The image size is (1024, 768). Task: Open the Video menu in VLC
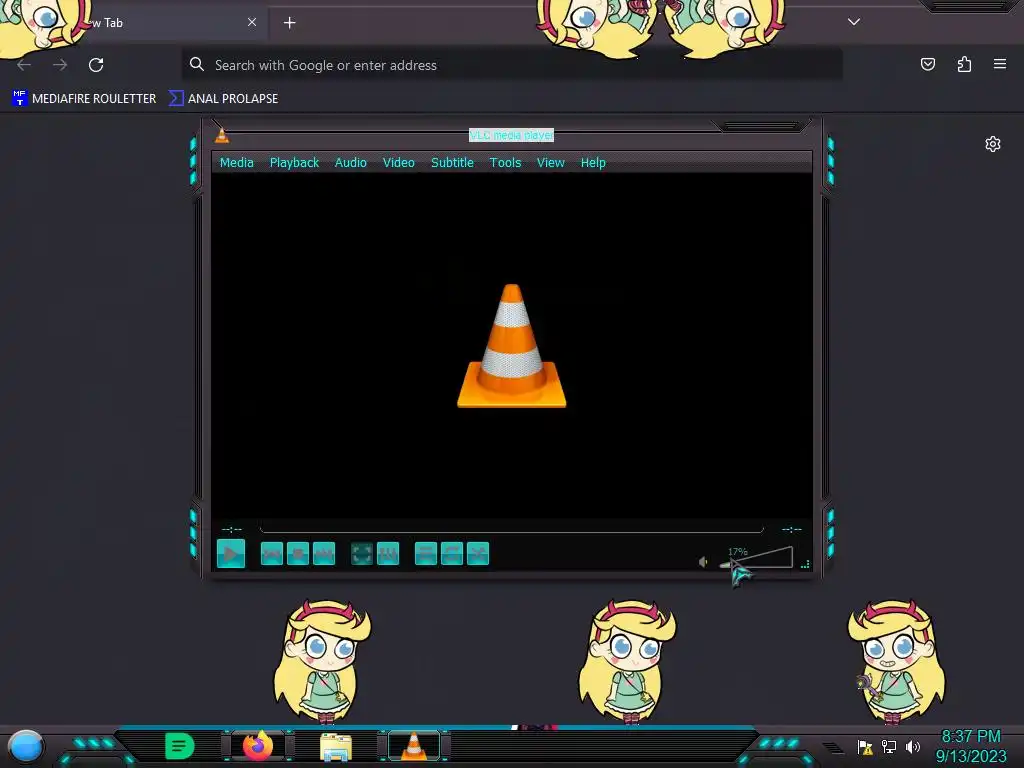pyautogui.click(x=398, y=163)
